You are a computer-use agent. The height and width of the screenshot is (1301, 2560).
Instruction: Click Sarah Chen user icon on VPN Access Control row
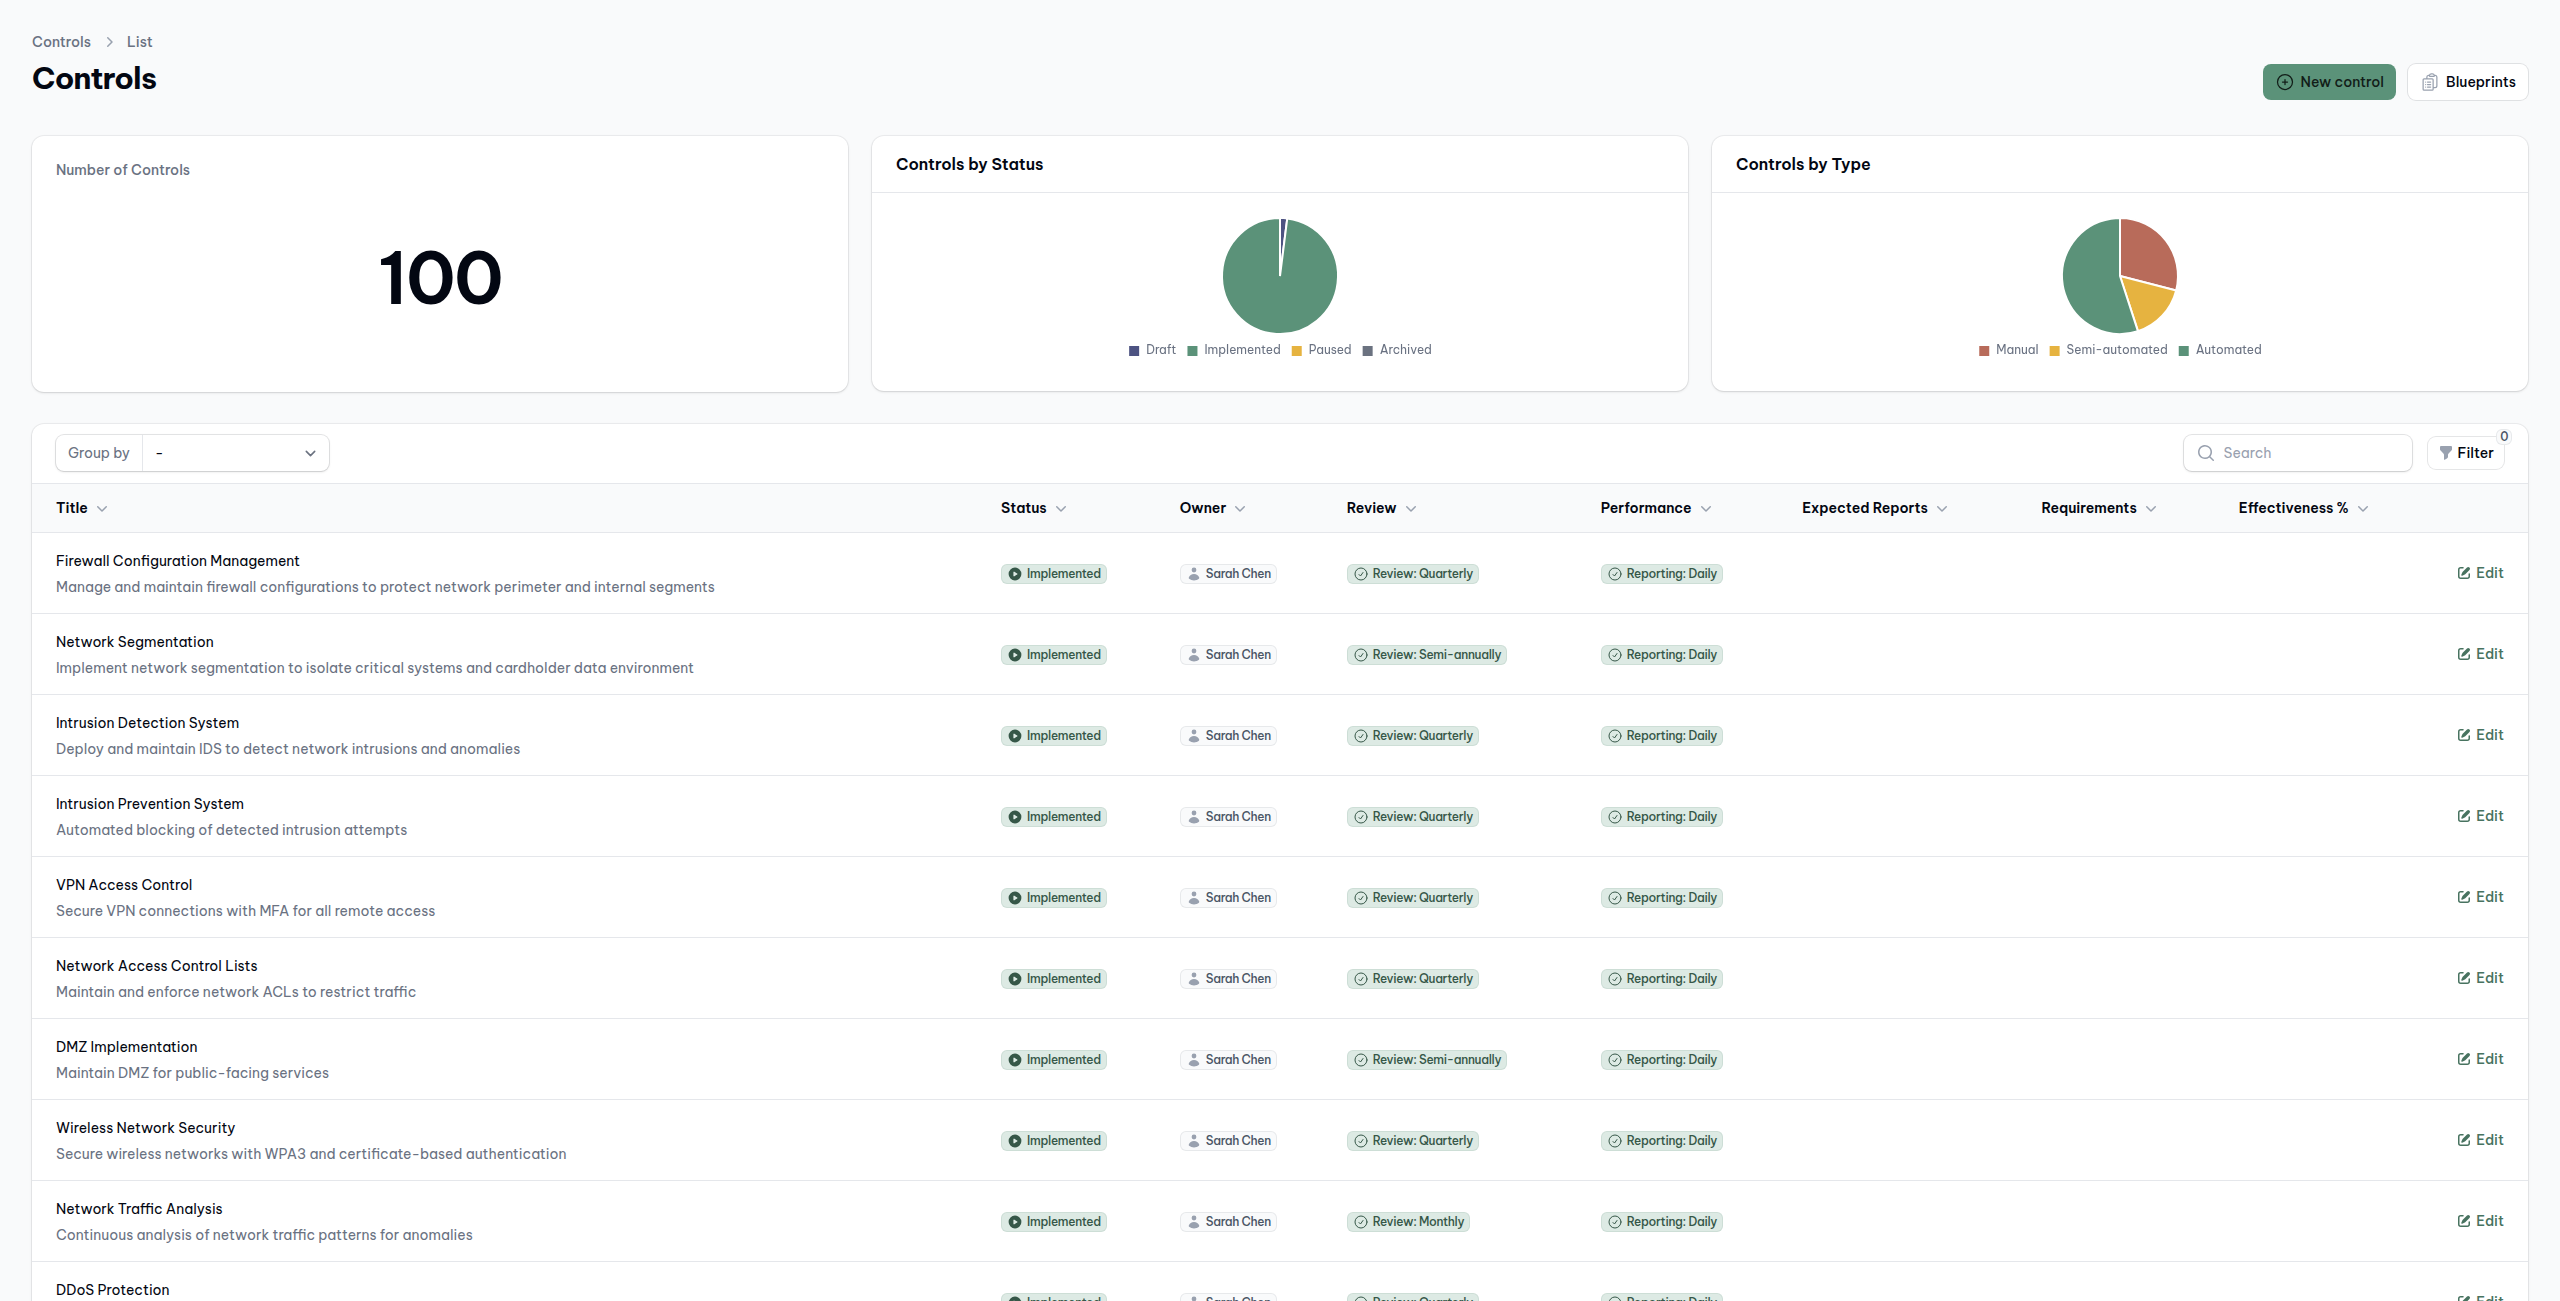pyautogui.click(x=1193, y=898)
